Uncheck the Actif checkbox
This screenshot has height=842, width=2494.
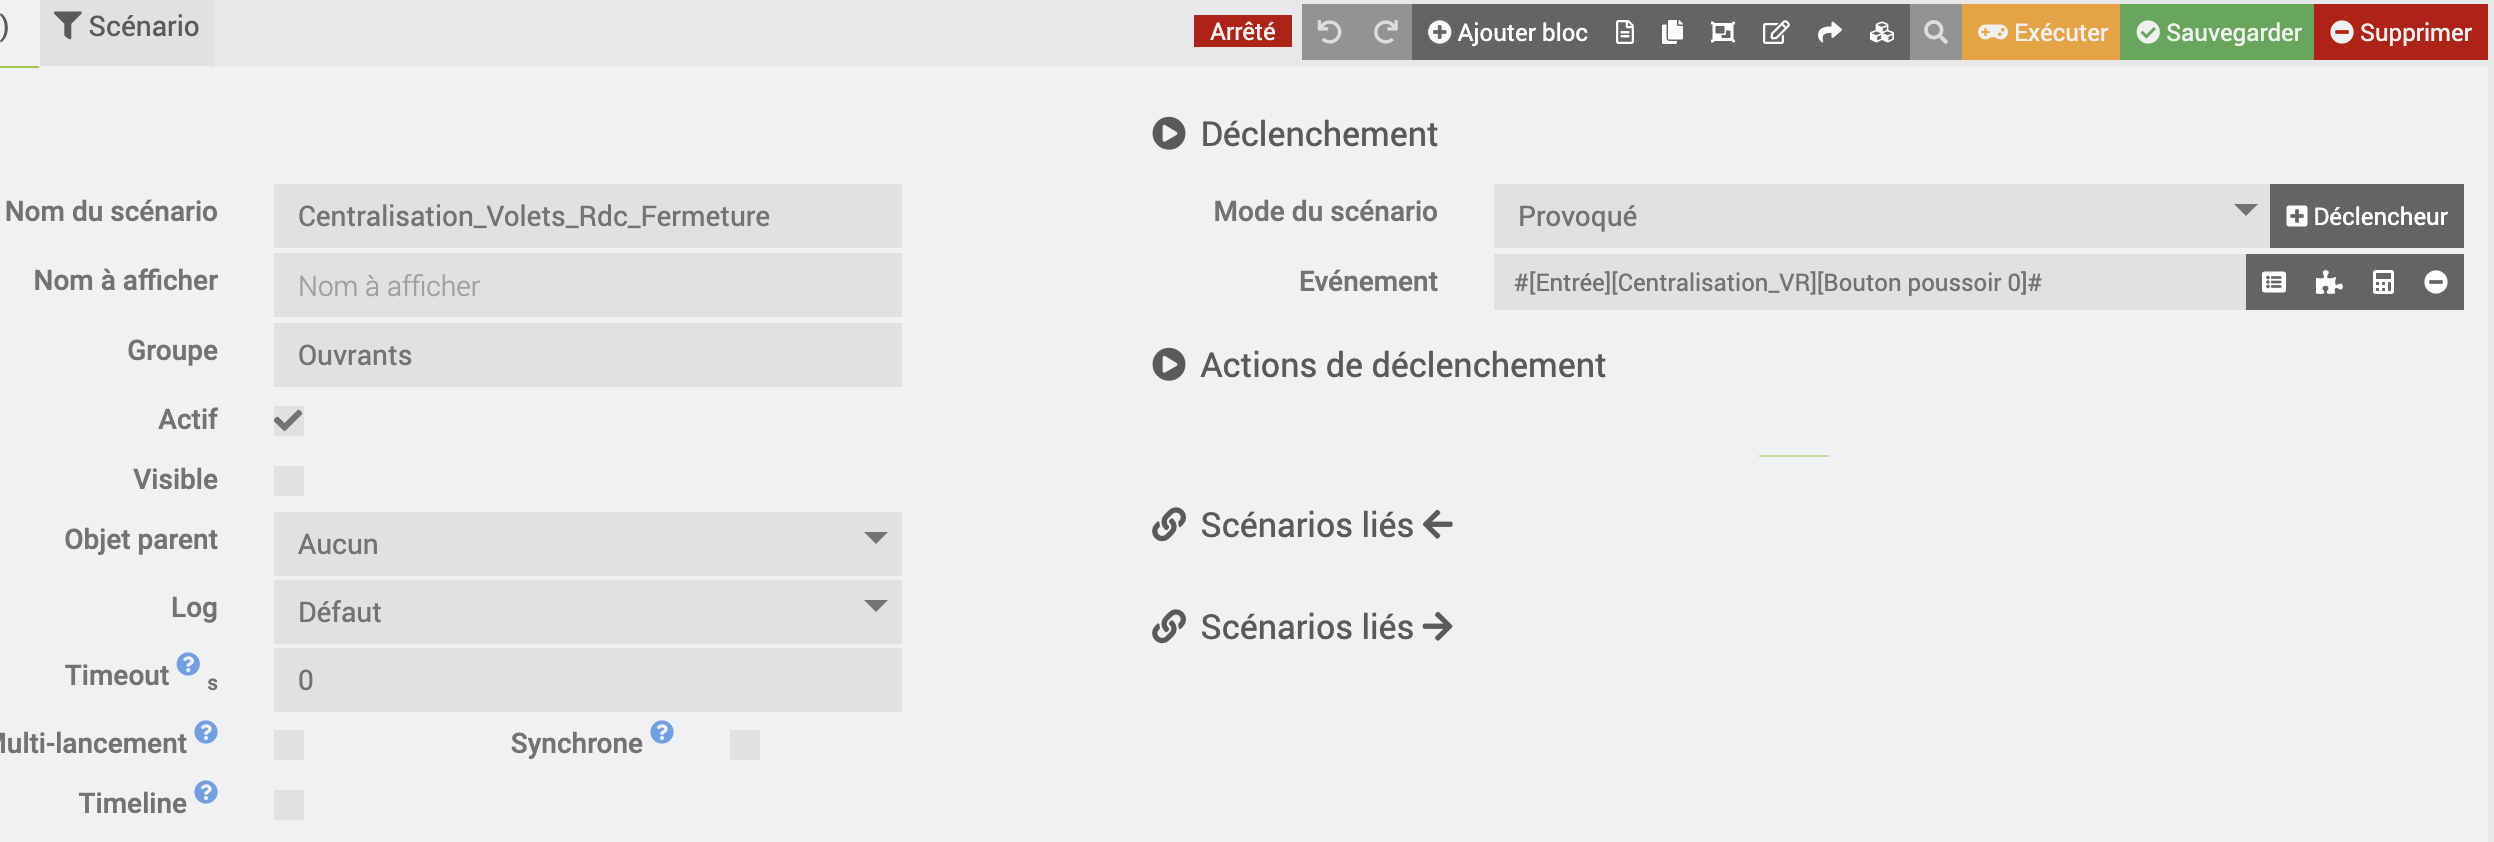[289, 421]
